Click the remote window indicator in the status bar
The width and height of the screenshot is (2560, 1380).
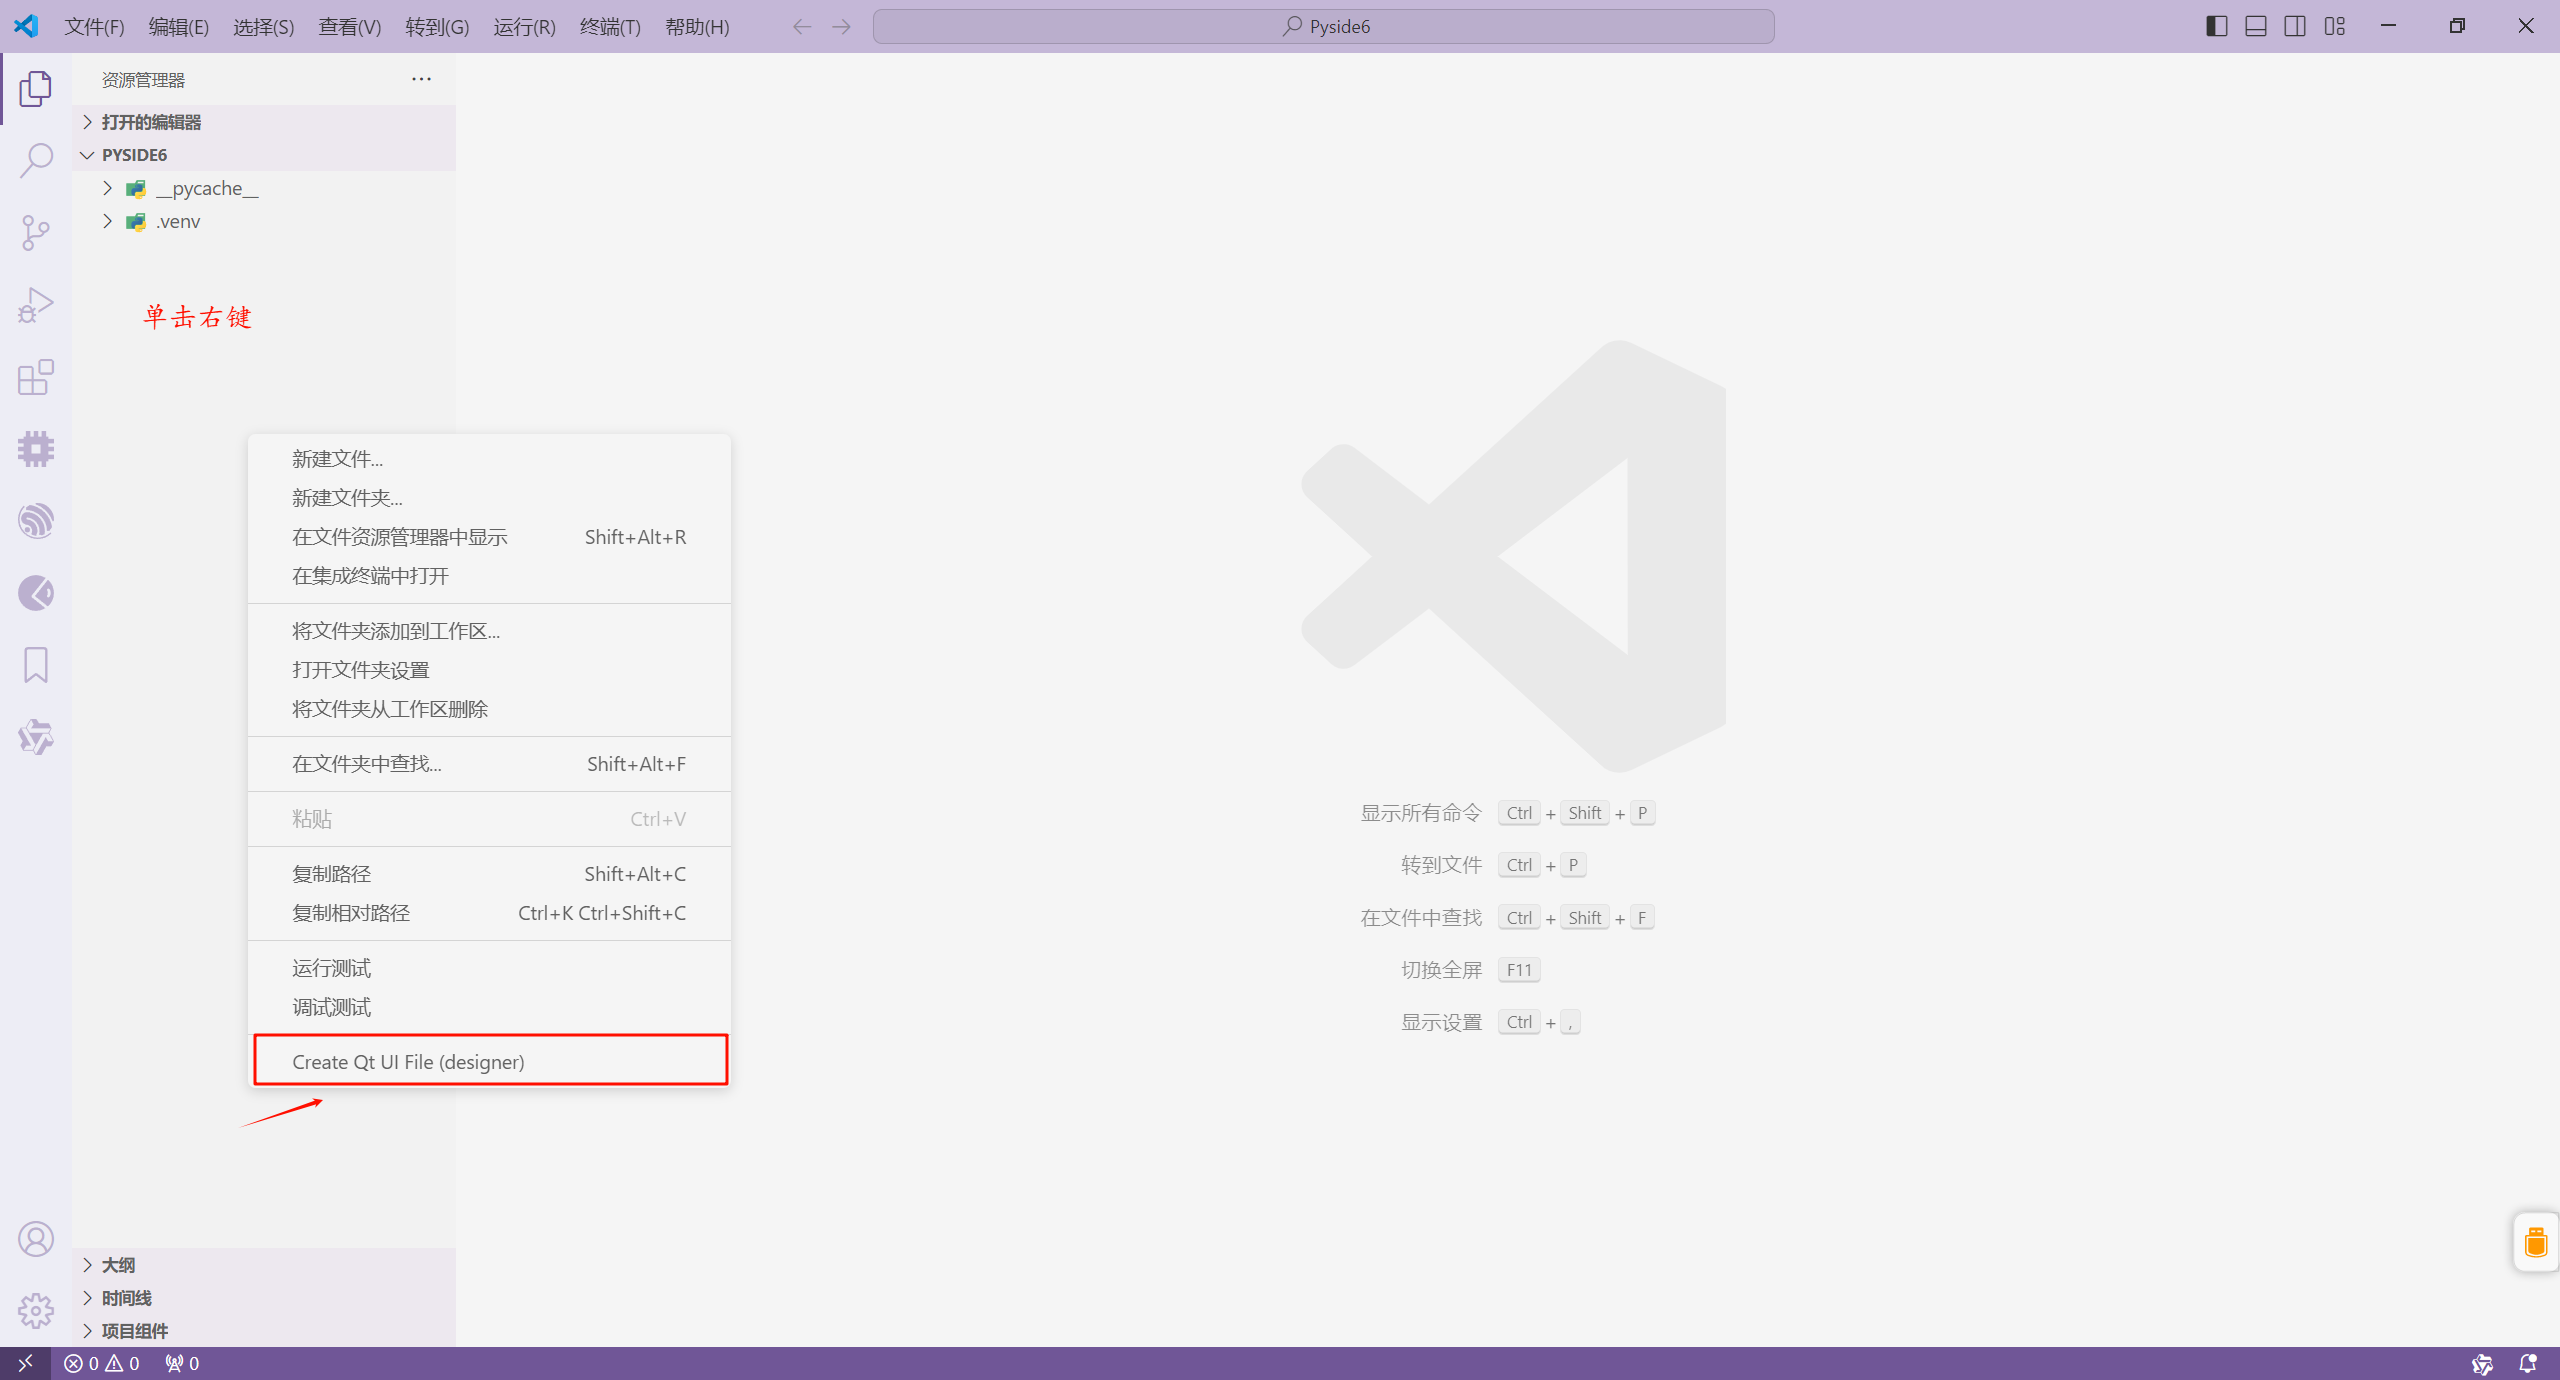coord(25,1363)
